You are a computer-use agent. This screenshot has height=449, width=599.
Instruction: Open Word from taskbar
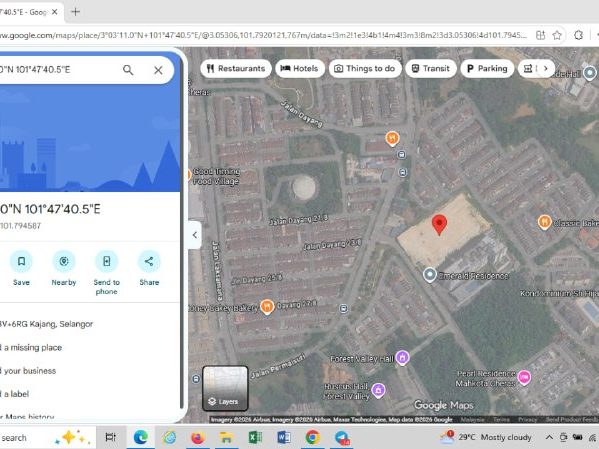coord(283,437)
